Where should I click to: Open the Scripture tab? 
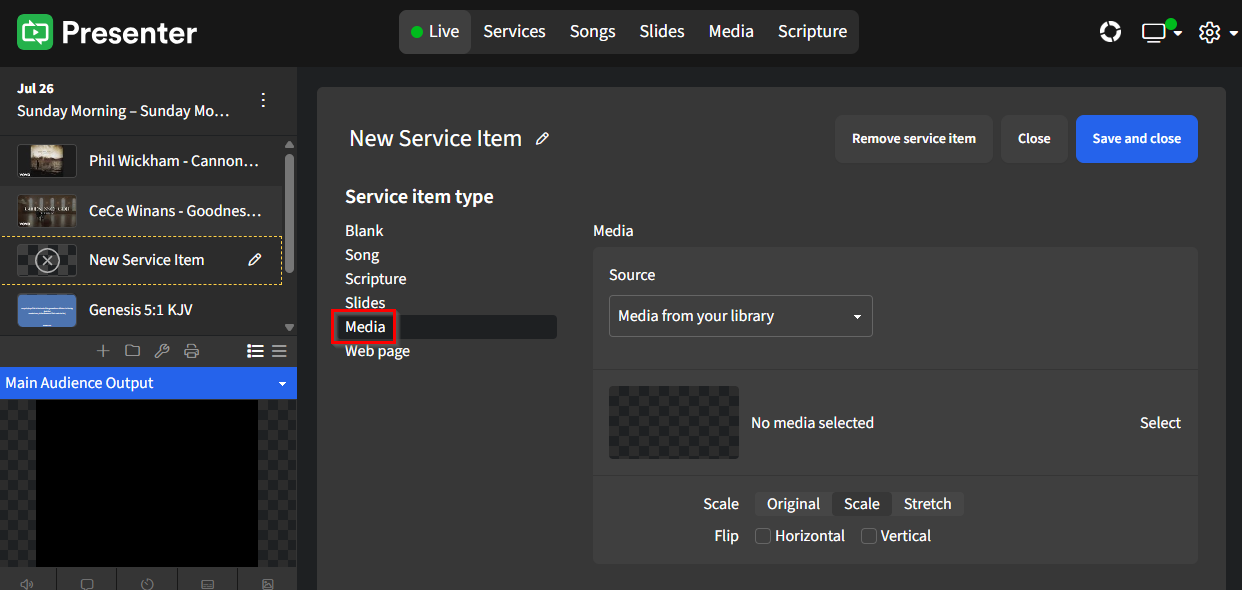click(x=813, y=32)
